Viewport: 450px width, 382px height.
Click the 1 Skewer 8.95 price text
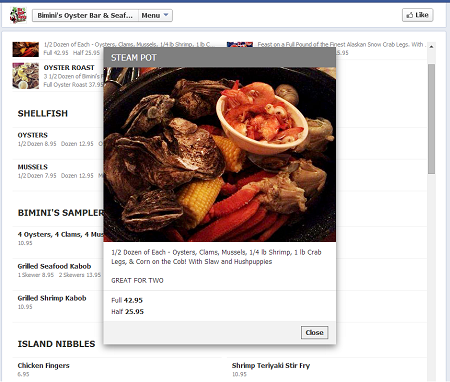[36, 275]
